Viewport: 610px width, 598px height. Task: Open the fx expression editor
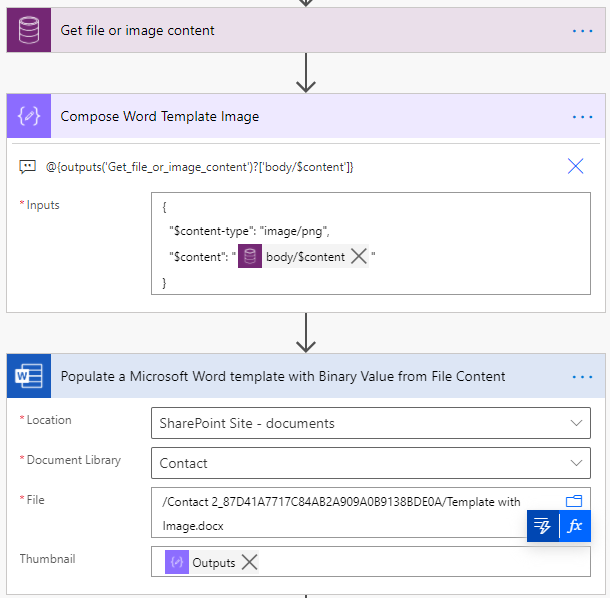tap(575, 526)
